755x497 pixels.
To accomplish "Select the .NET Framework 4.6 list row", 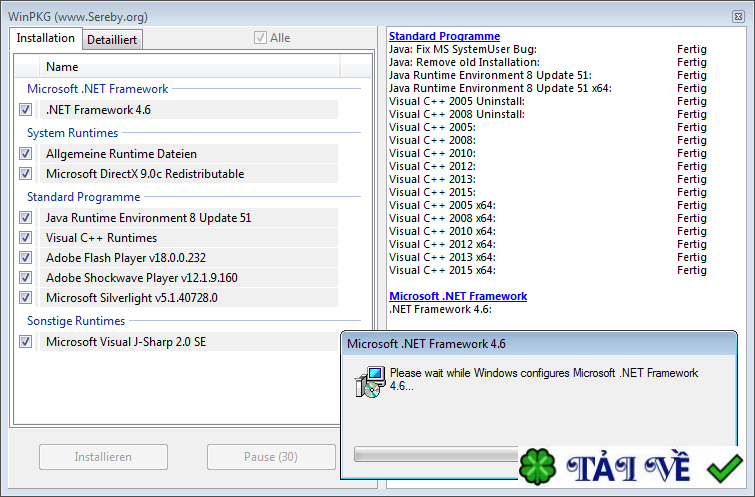I will click(189, 110).
